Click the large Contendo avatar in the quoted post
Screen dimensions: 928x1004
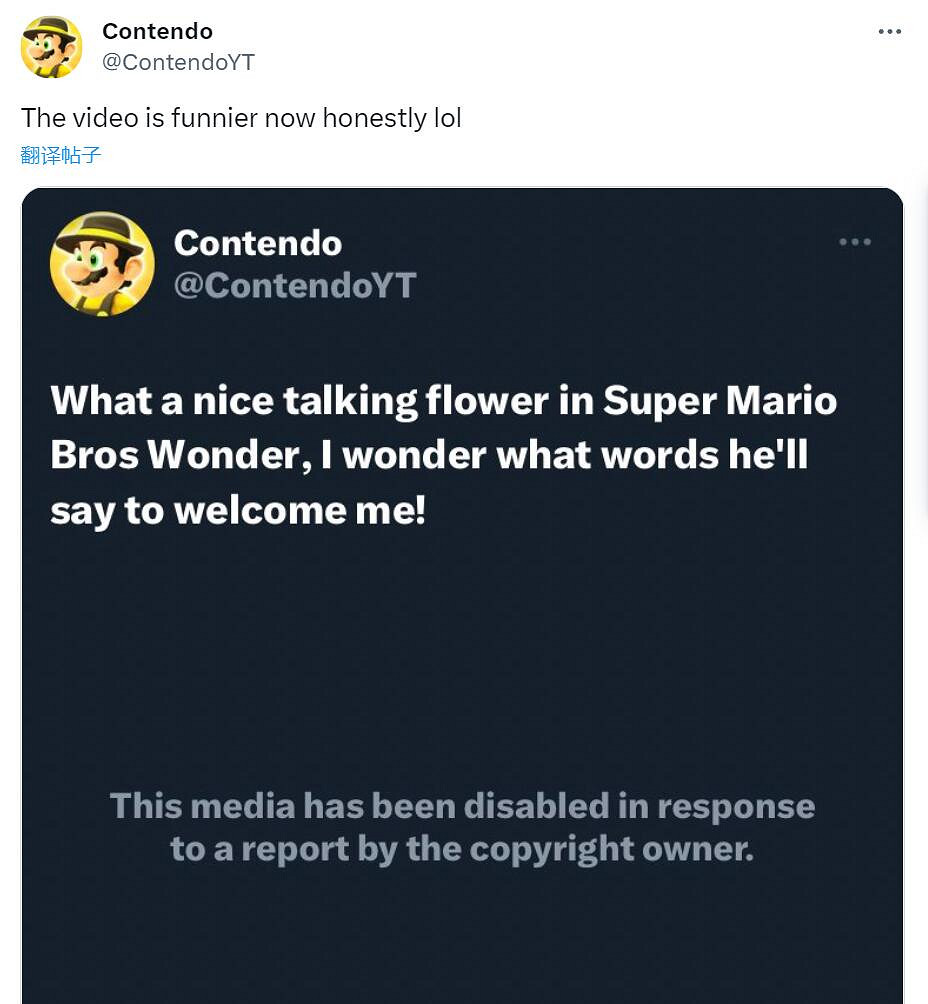102,264
